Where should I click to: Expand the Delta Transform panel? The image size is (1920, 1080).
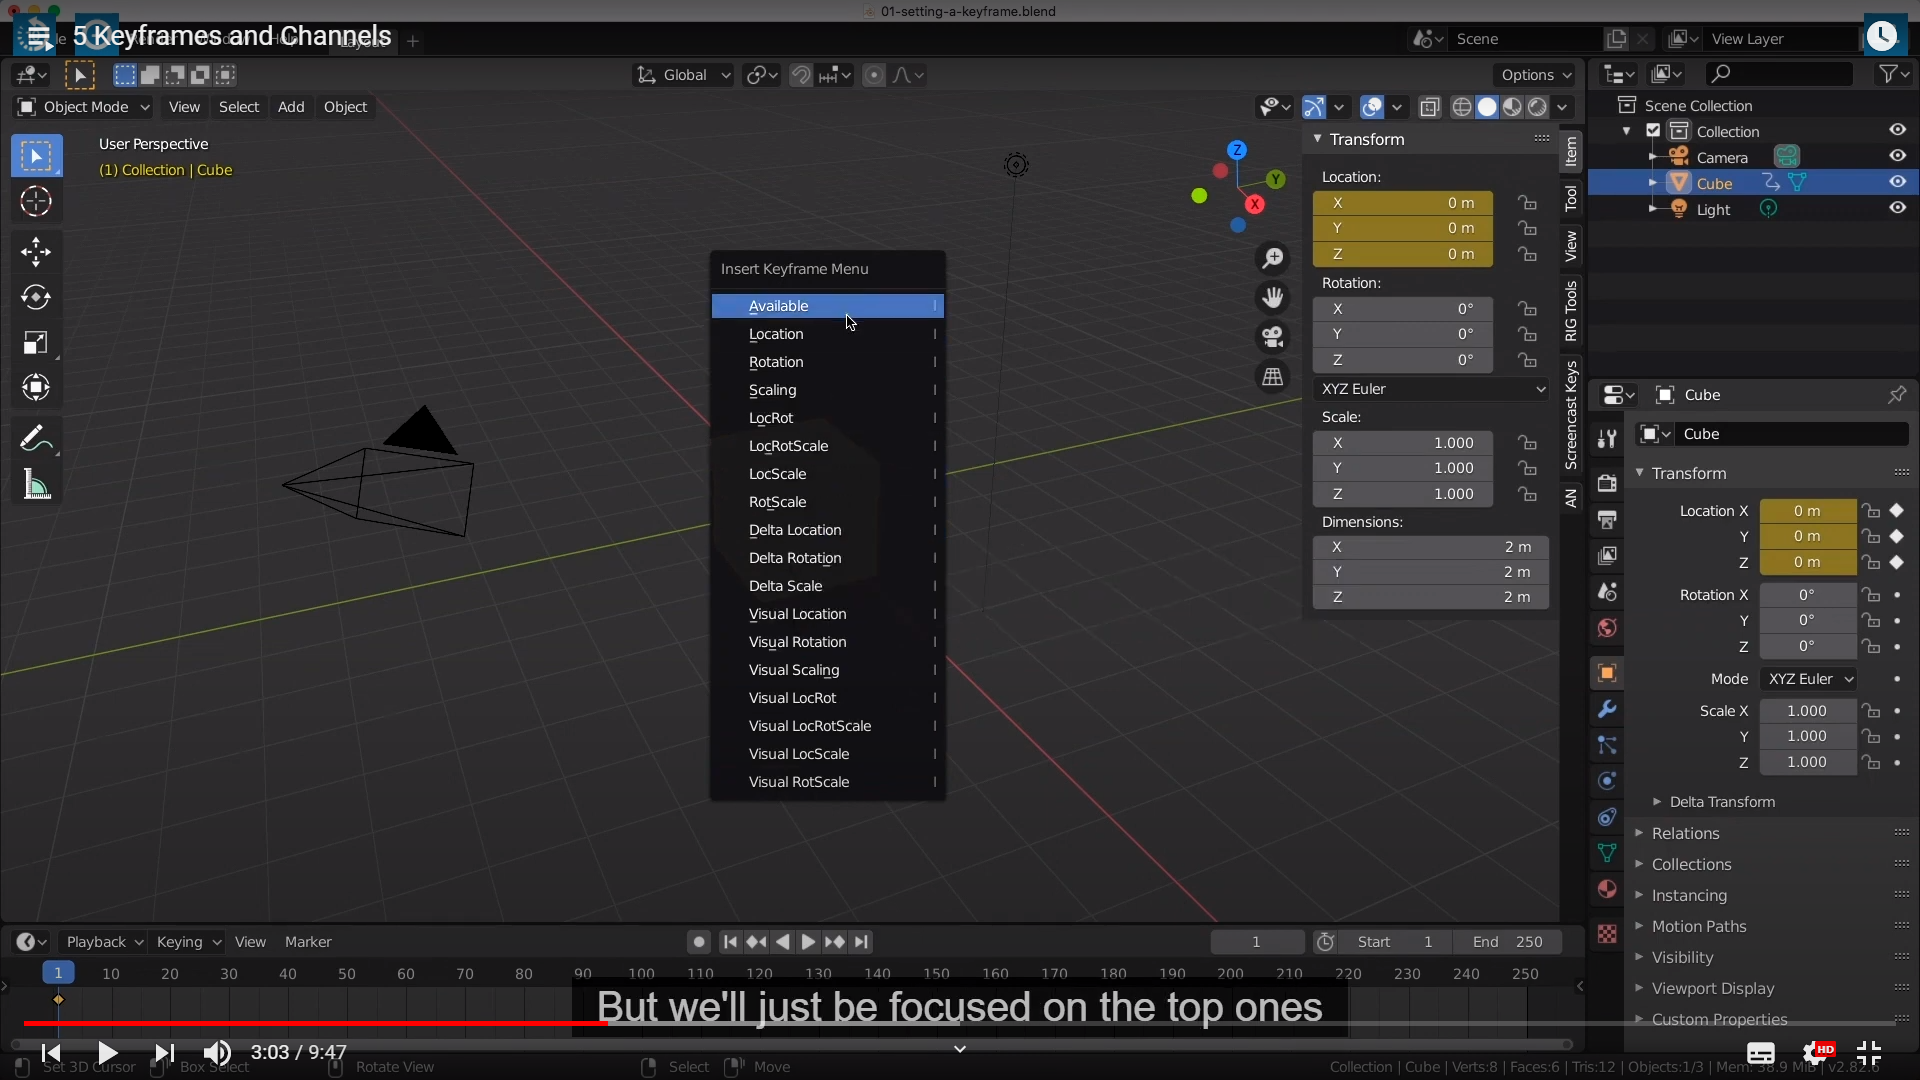click(1721, 802)
